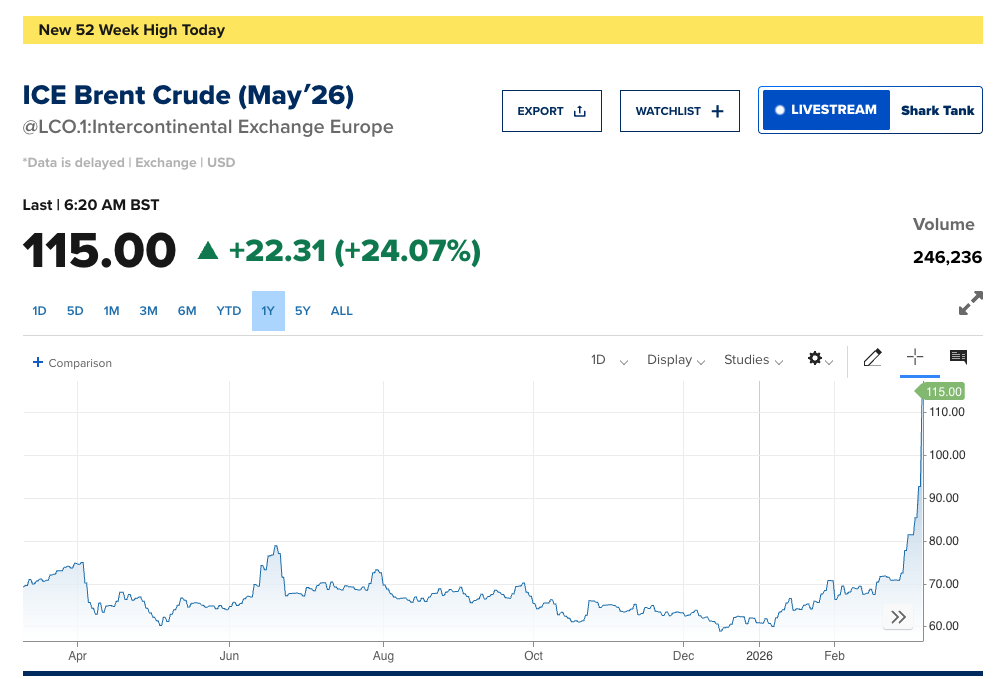Select the 1Y range option

pyautogui.click(x=268, y=311)
